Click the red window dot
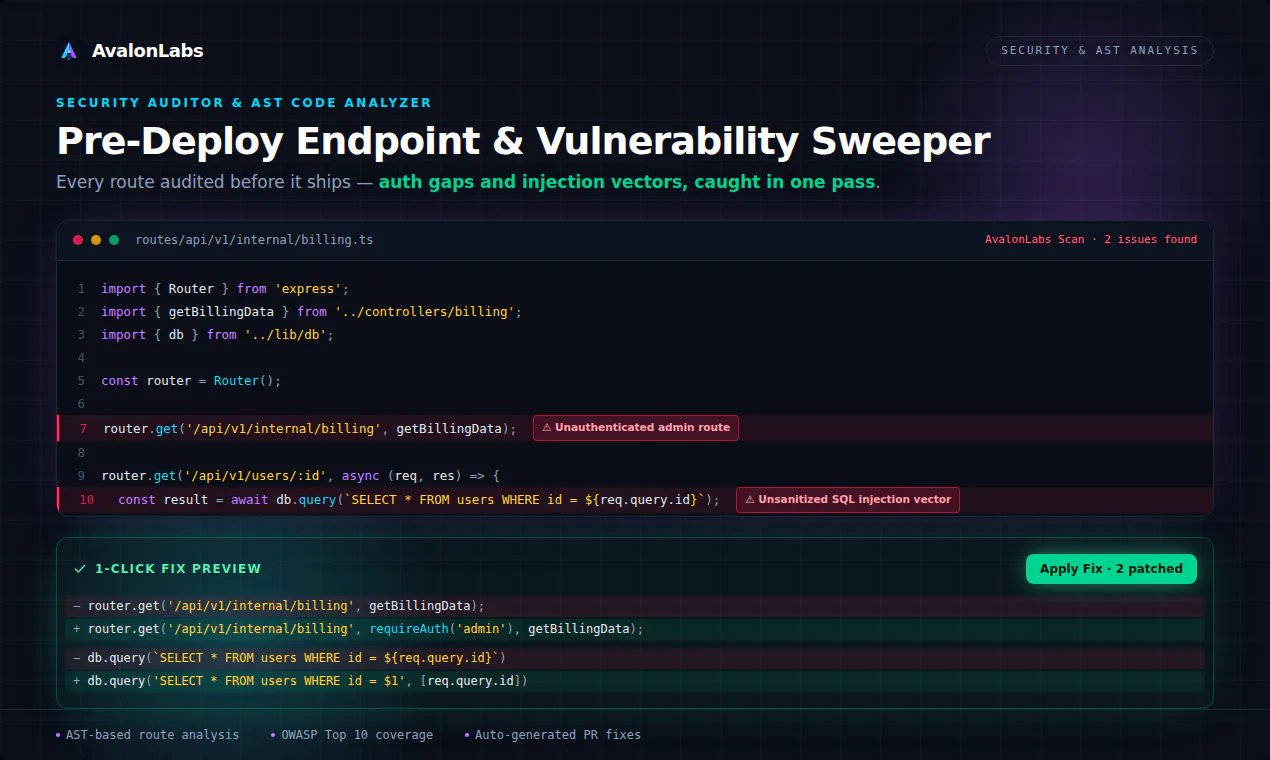The image size is (1270, 760). (x=78, y=240)
